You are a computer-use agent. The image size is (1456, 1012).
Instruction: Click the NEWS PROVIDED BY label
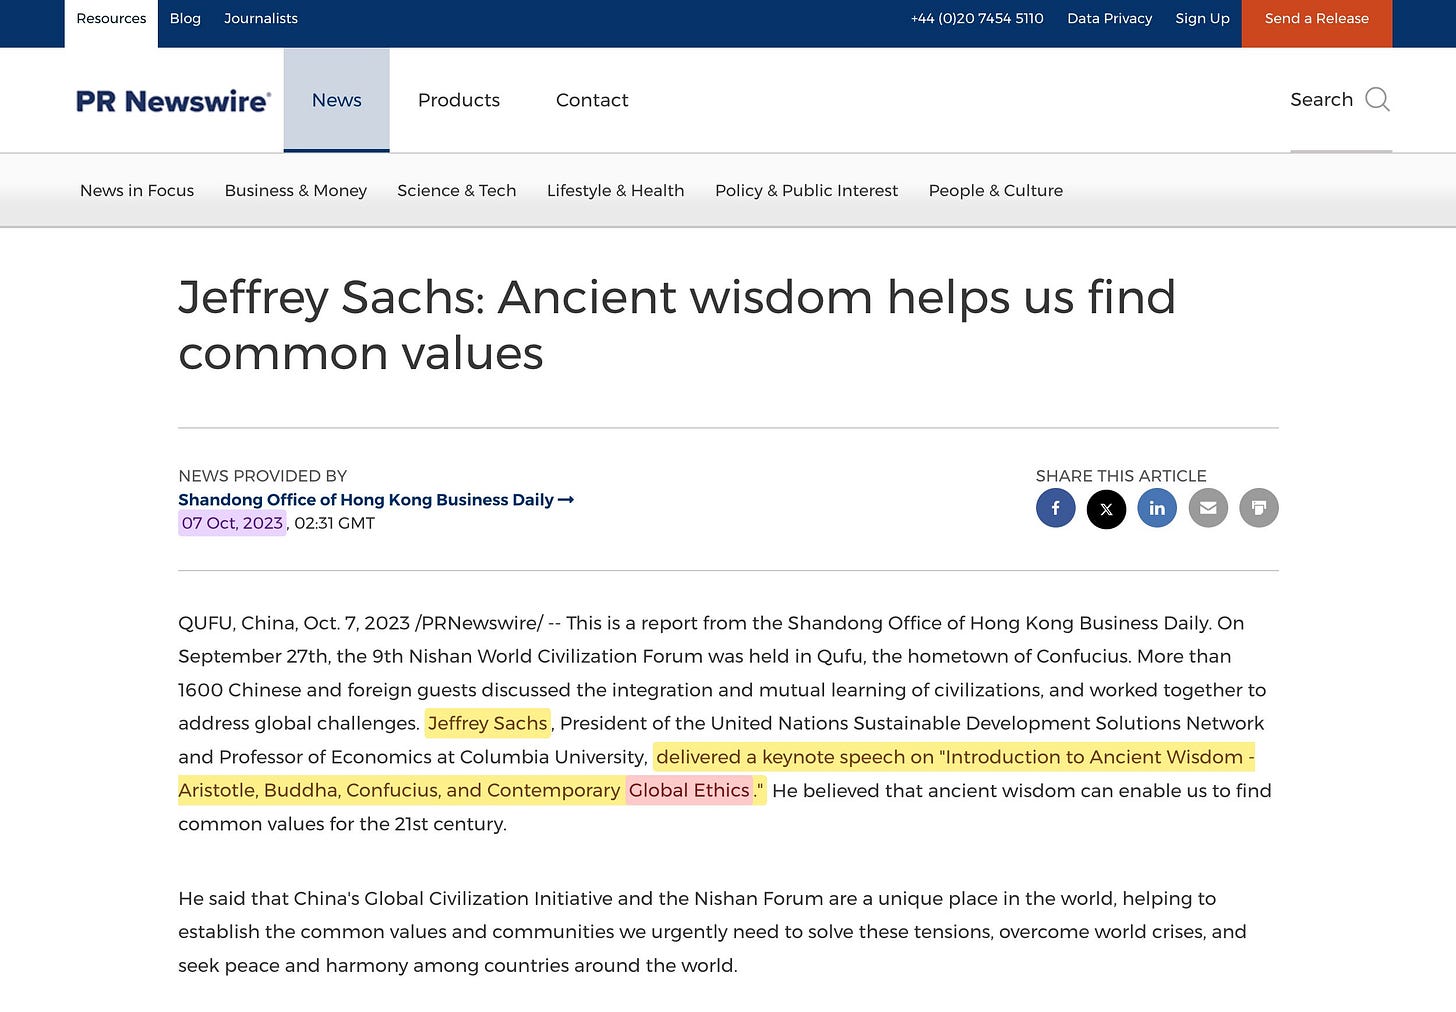point(262,476)
